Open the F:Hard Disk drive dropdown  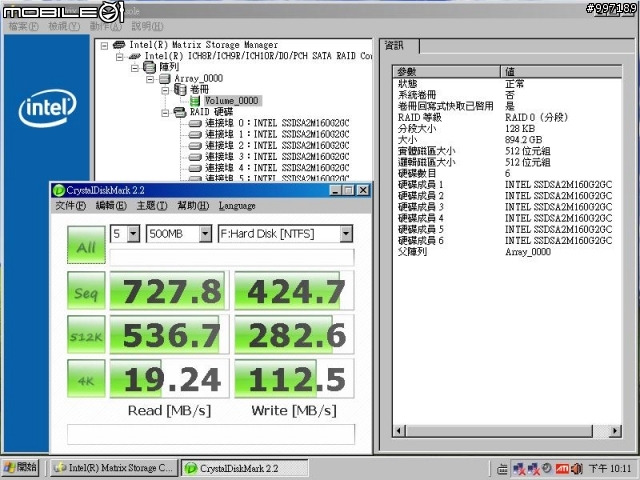[x=346, y=234]
